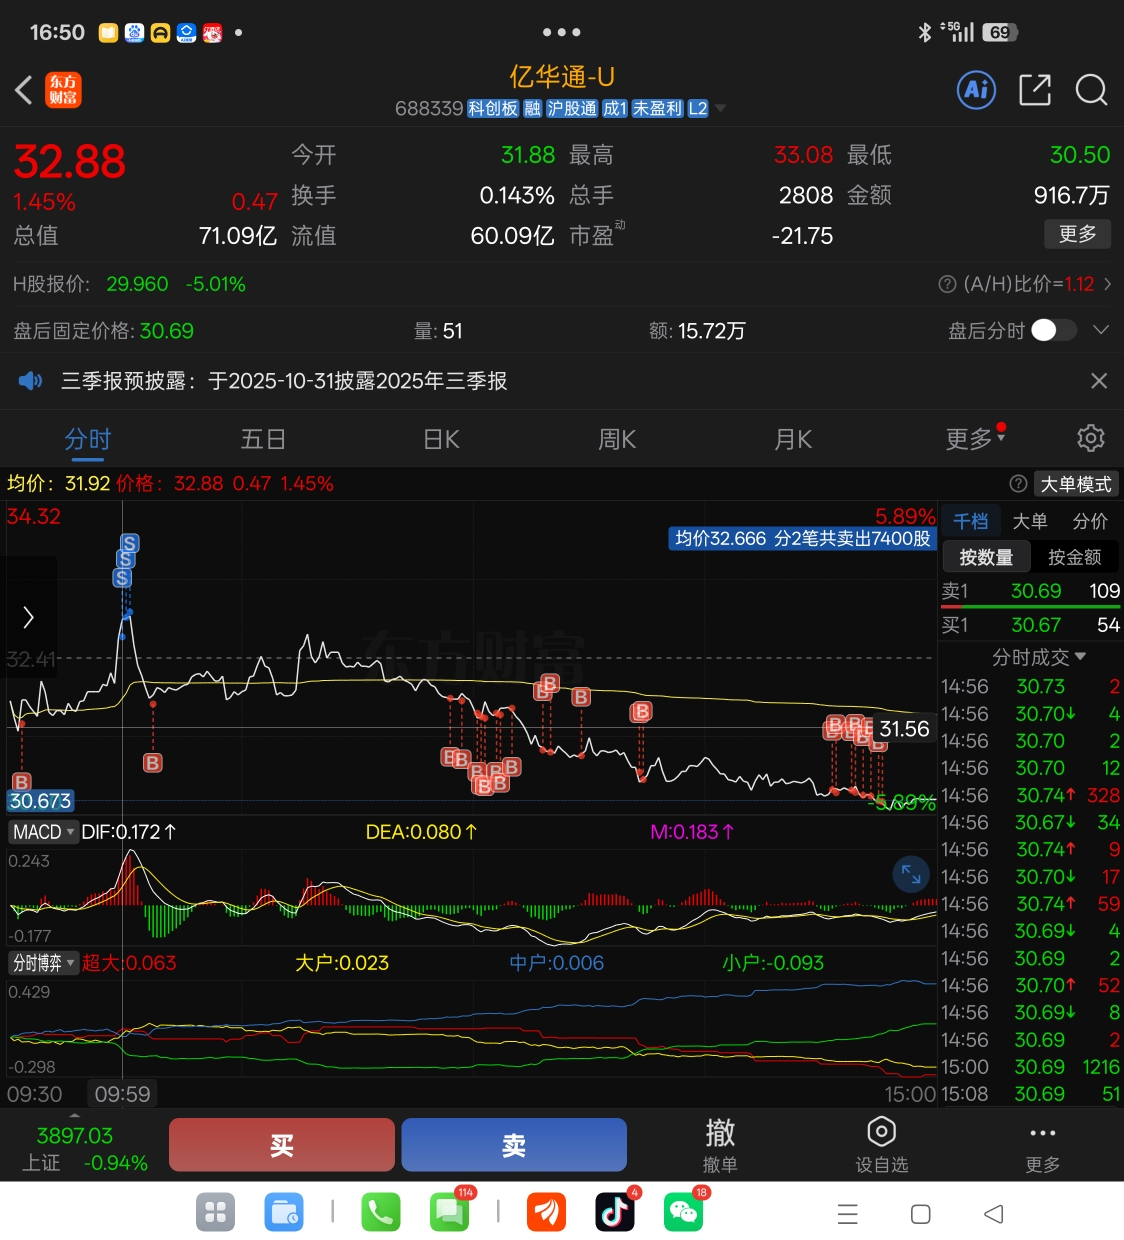Tap the announcement speaker icon
Image resolution: width=1124 pixels, height=1240 pixels.
(x=31, y=380)
